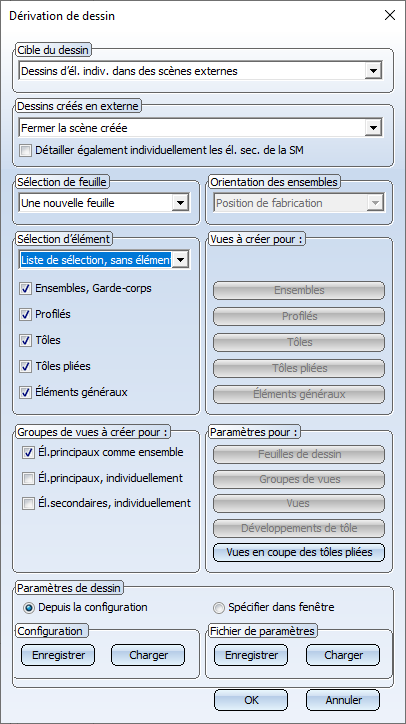Click Enregistrer under Configuration
The width and height of the screenshot is (406, 724).
[58, 655]
